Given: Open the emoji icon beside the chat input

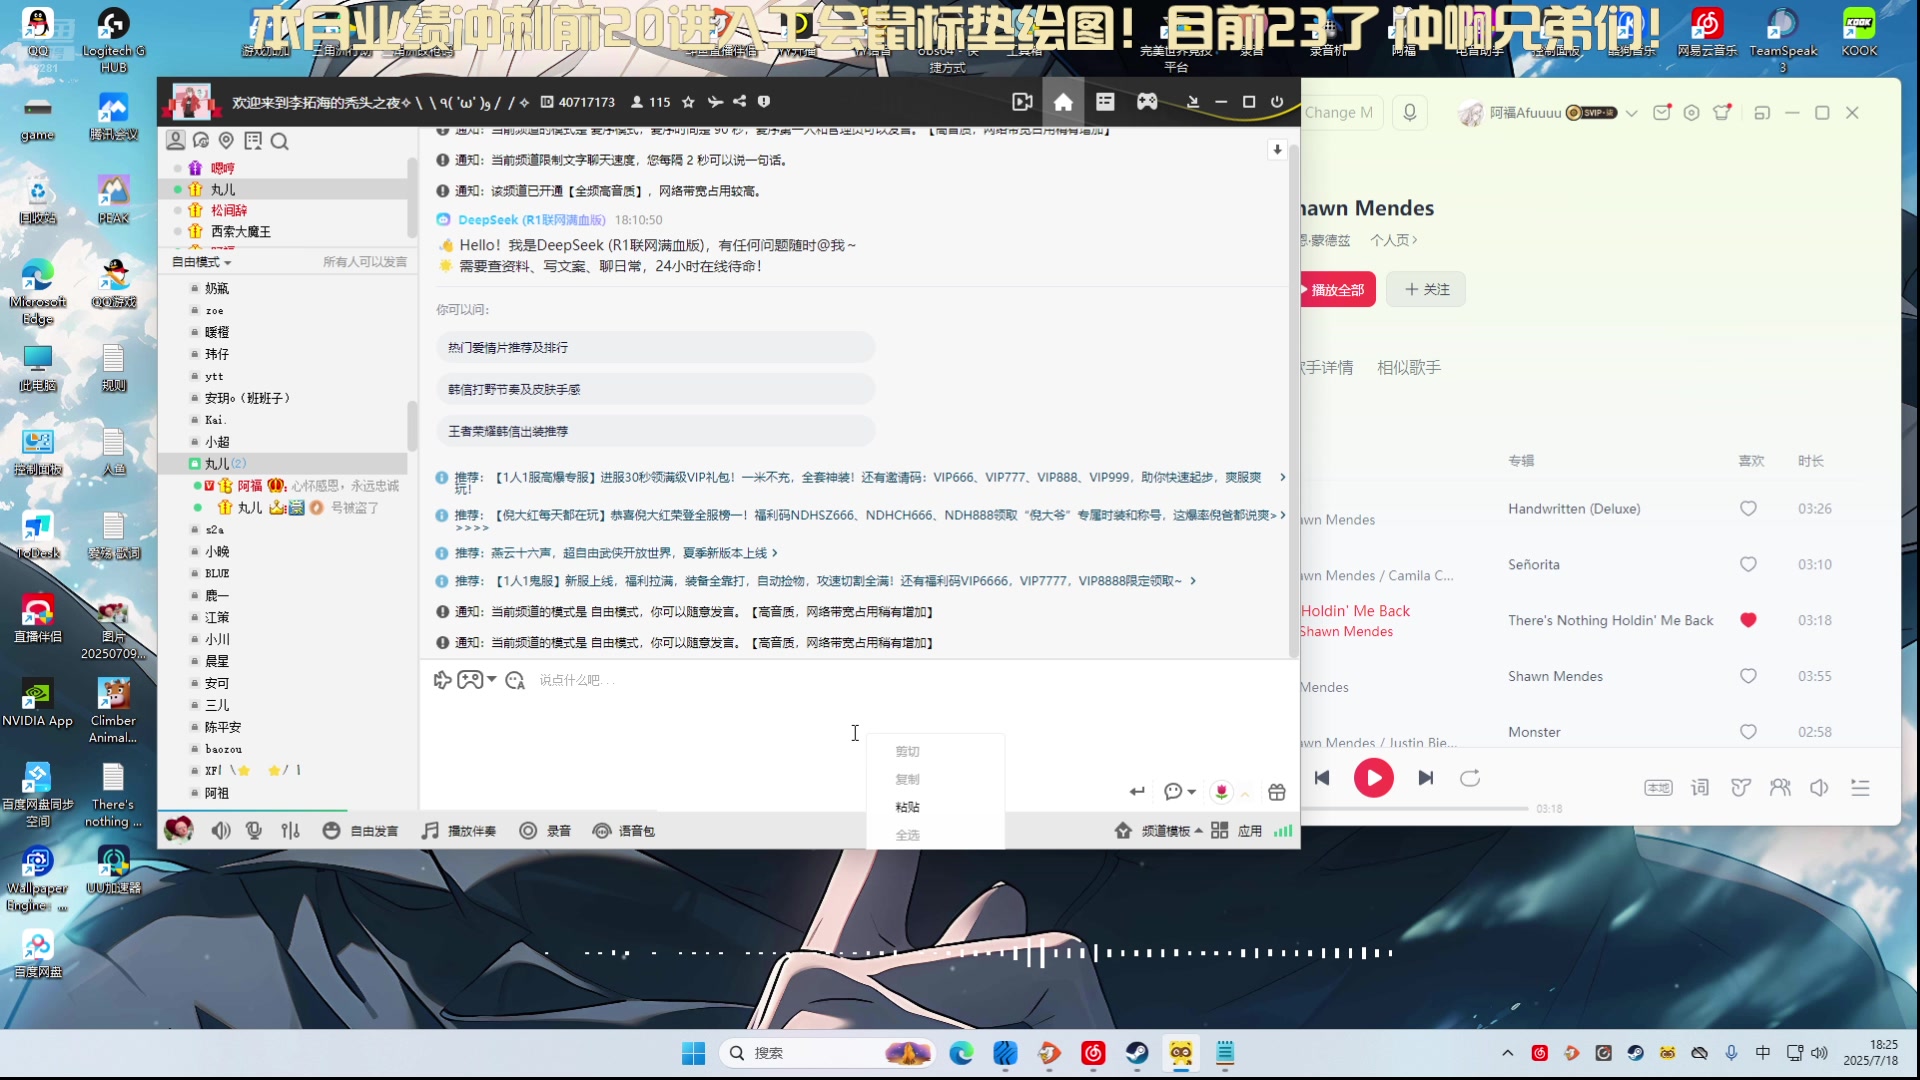Looking at the screenshot, I should click(x=515, y=680).
